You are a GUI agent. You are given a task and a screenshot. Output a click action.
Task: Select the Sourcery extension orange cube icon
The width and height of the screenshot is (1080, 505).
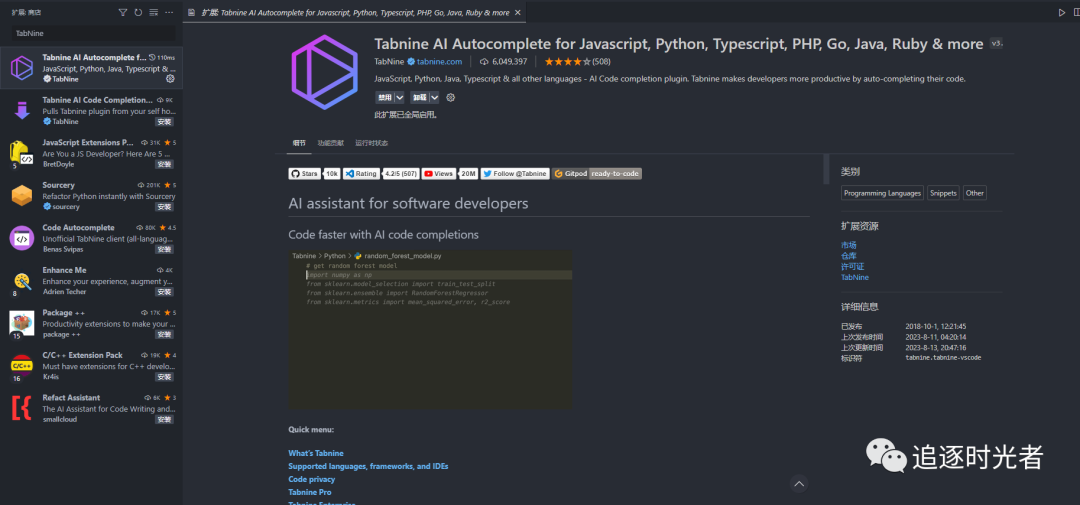pyautogui.click(x=22, y=196)
